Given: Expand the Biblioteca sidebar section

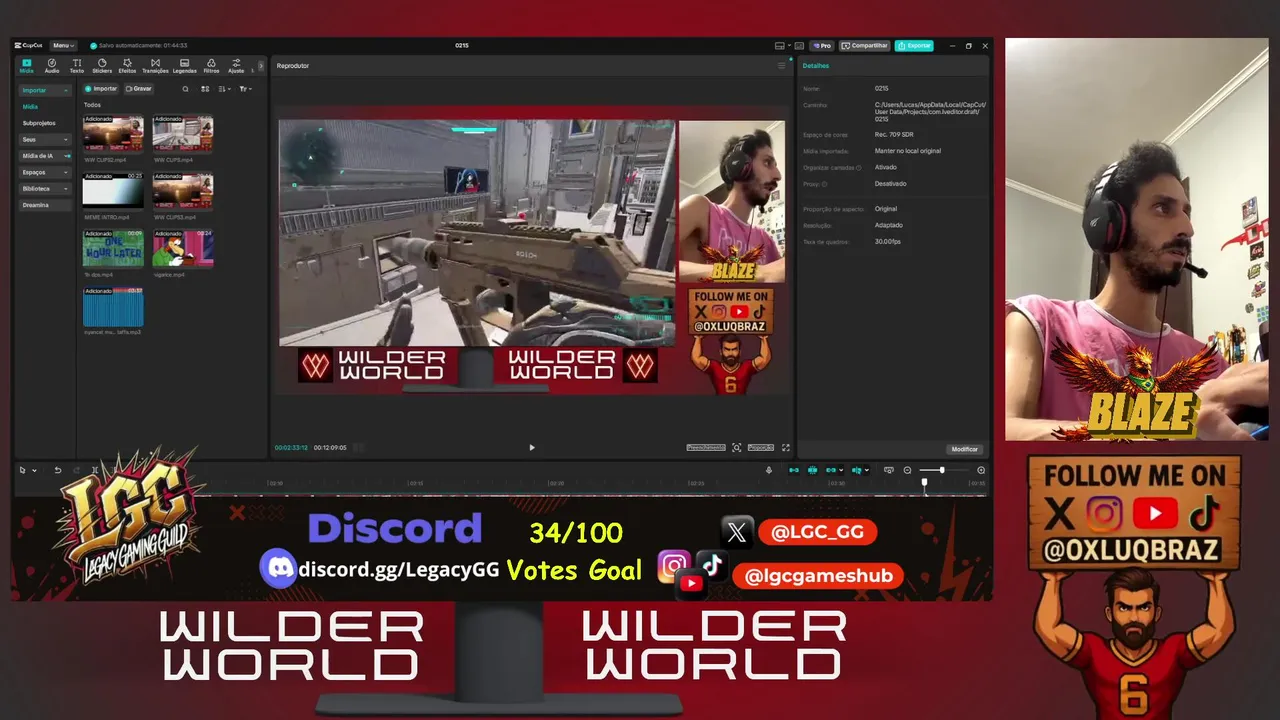Looking at the screenshot, I should 45,188.
